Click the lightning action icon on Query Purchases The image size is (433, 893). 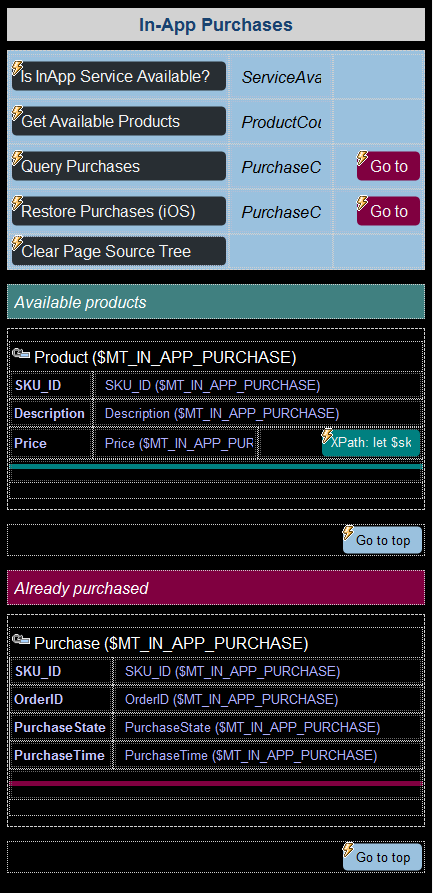(x=17, y=158)
